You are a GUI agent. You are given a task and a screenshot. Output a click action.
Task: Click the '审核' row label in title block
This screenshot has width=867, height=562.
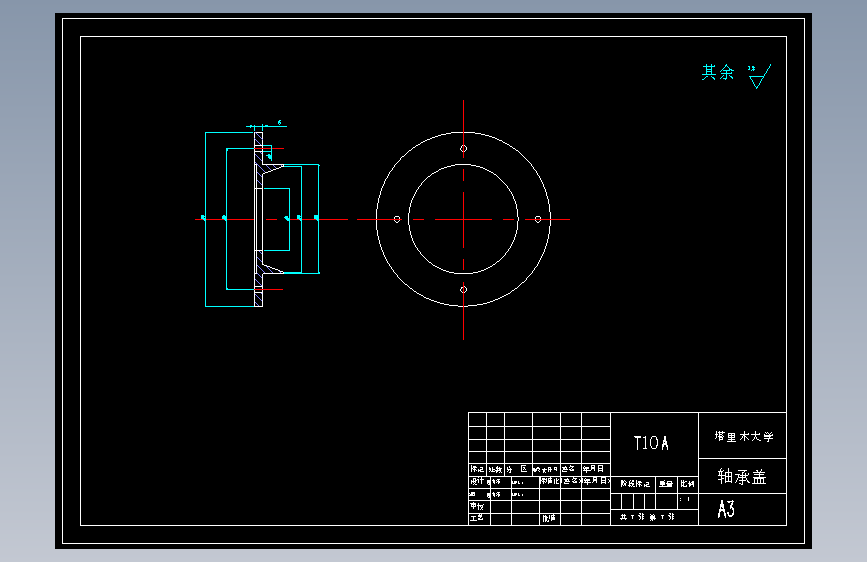477,506
